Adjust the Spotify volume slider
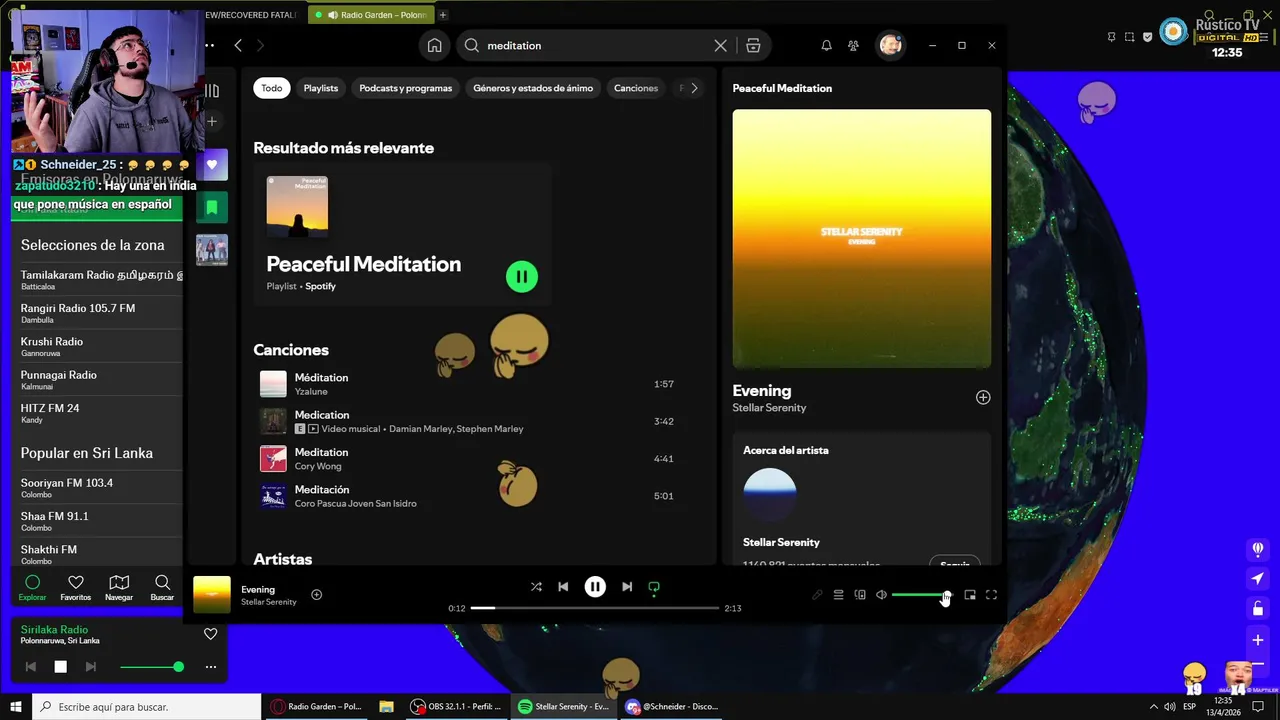Viewport: 1280px width, 720px height. [x=920, y=595]
